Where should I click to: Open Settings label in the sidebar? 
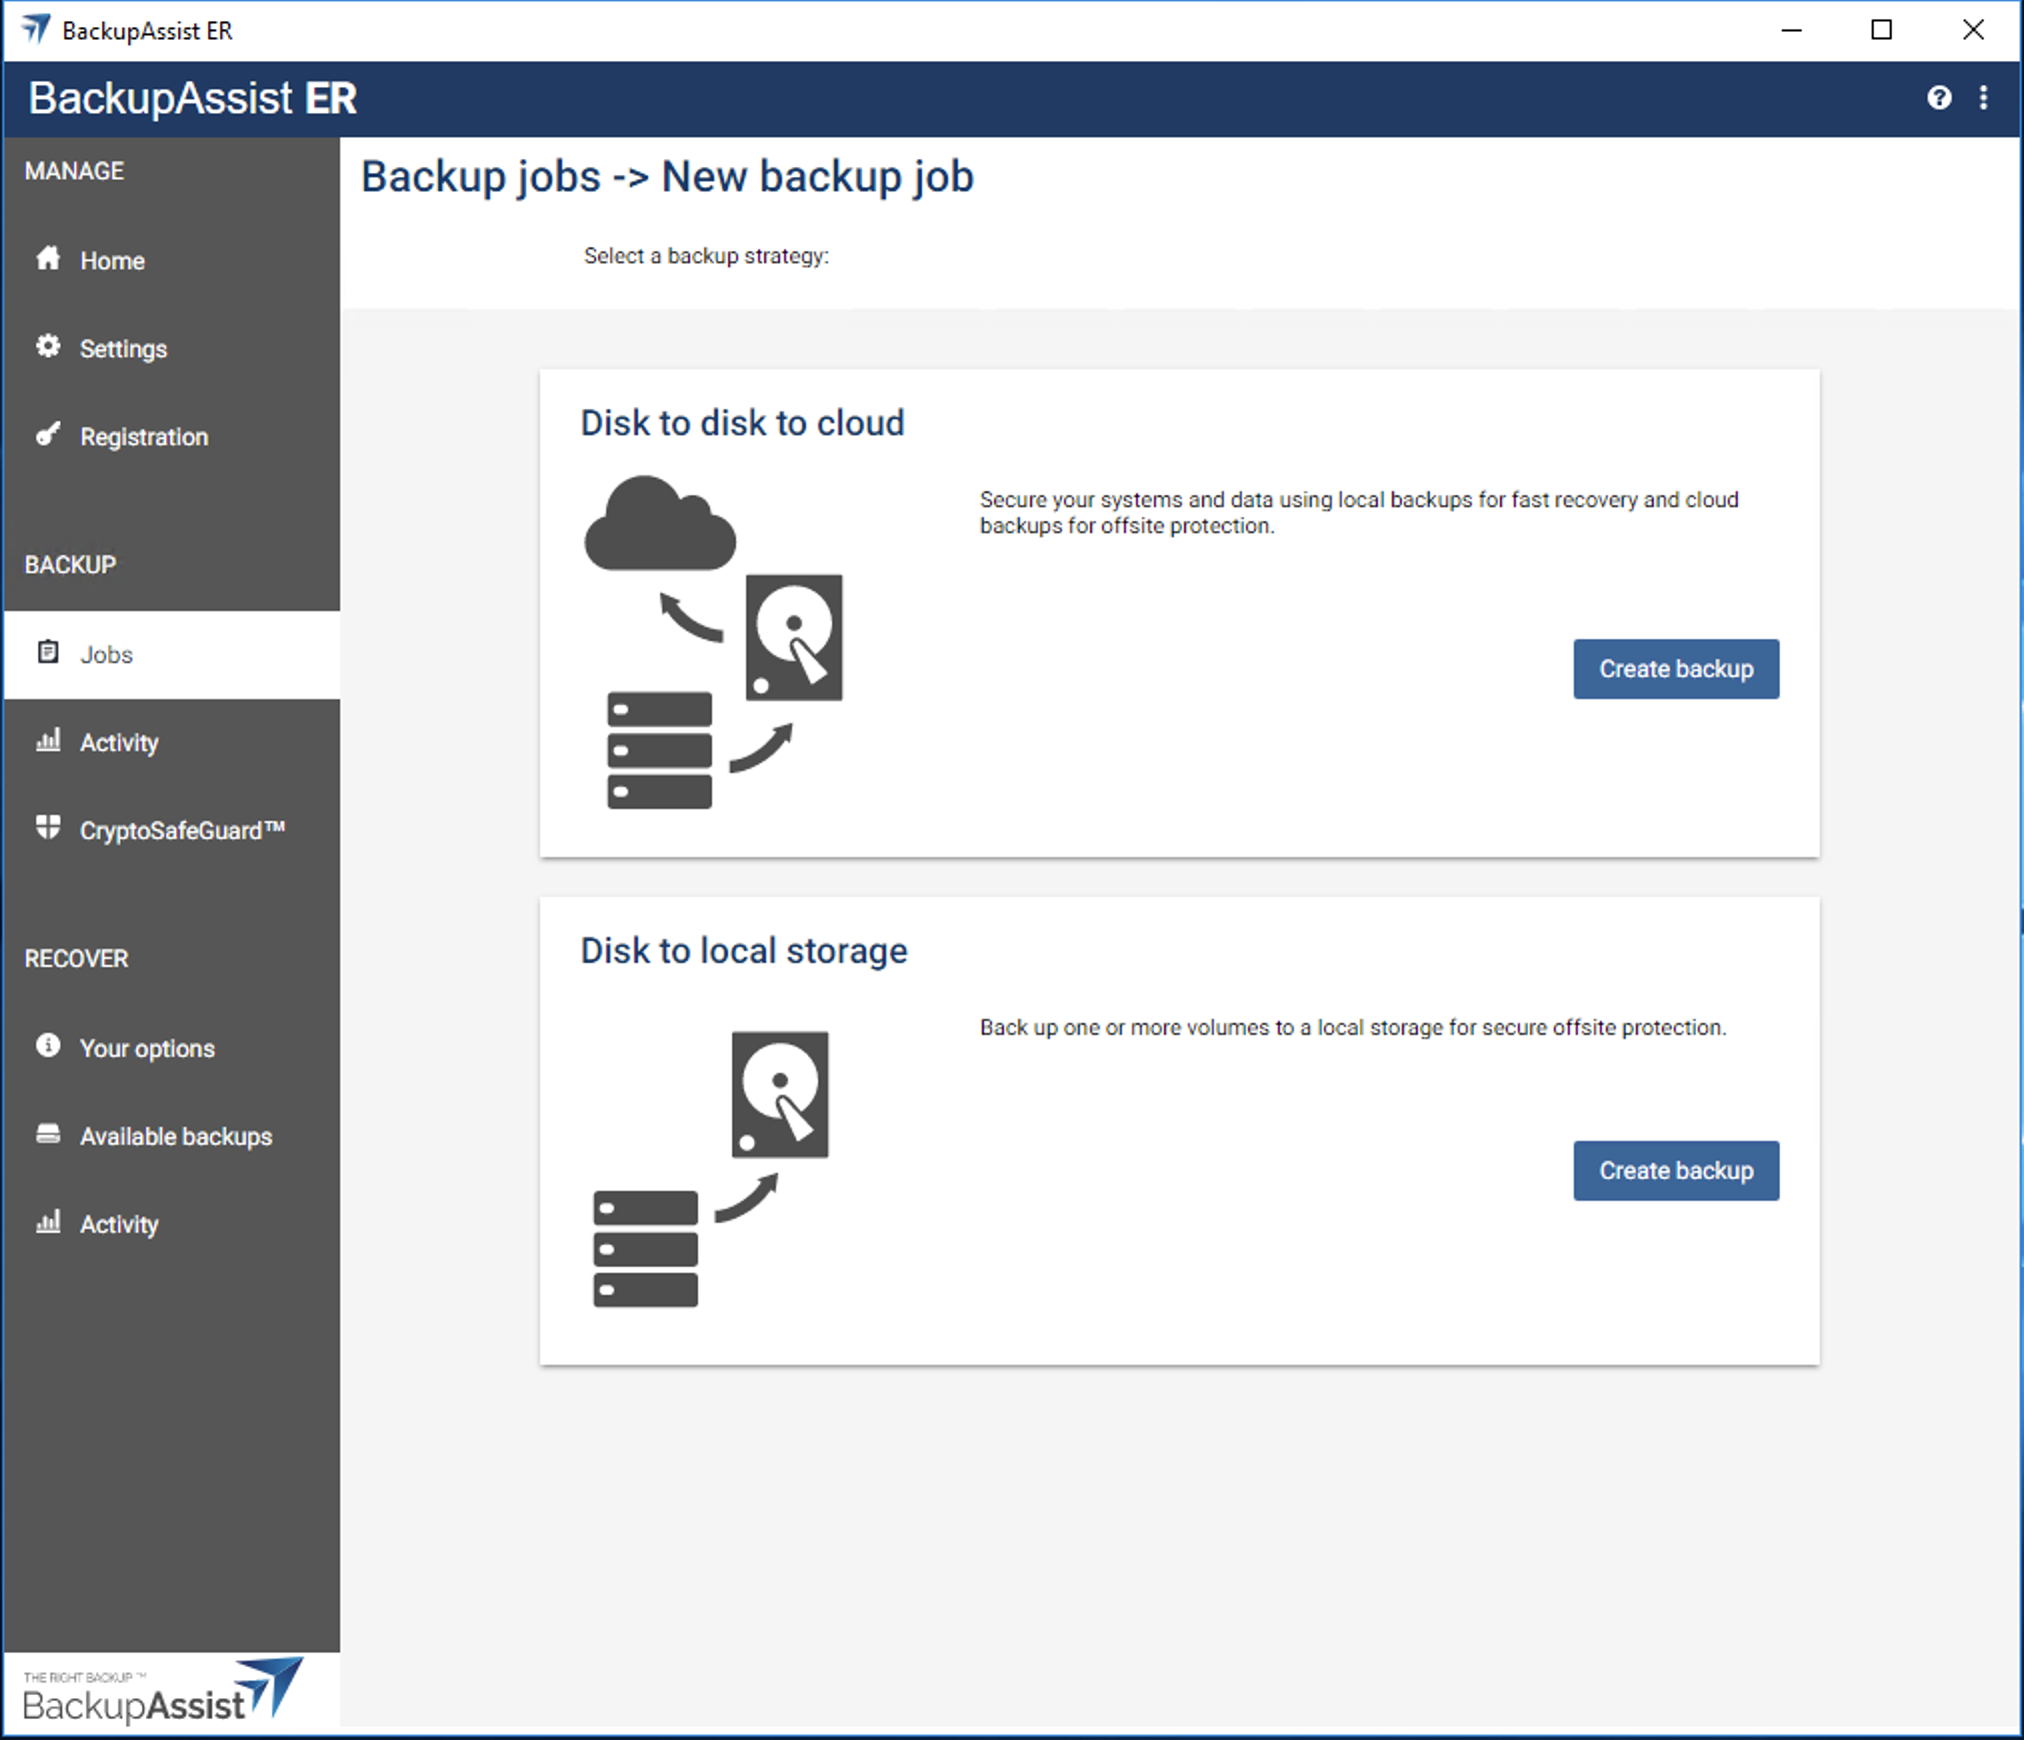[123, 349]
